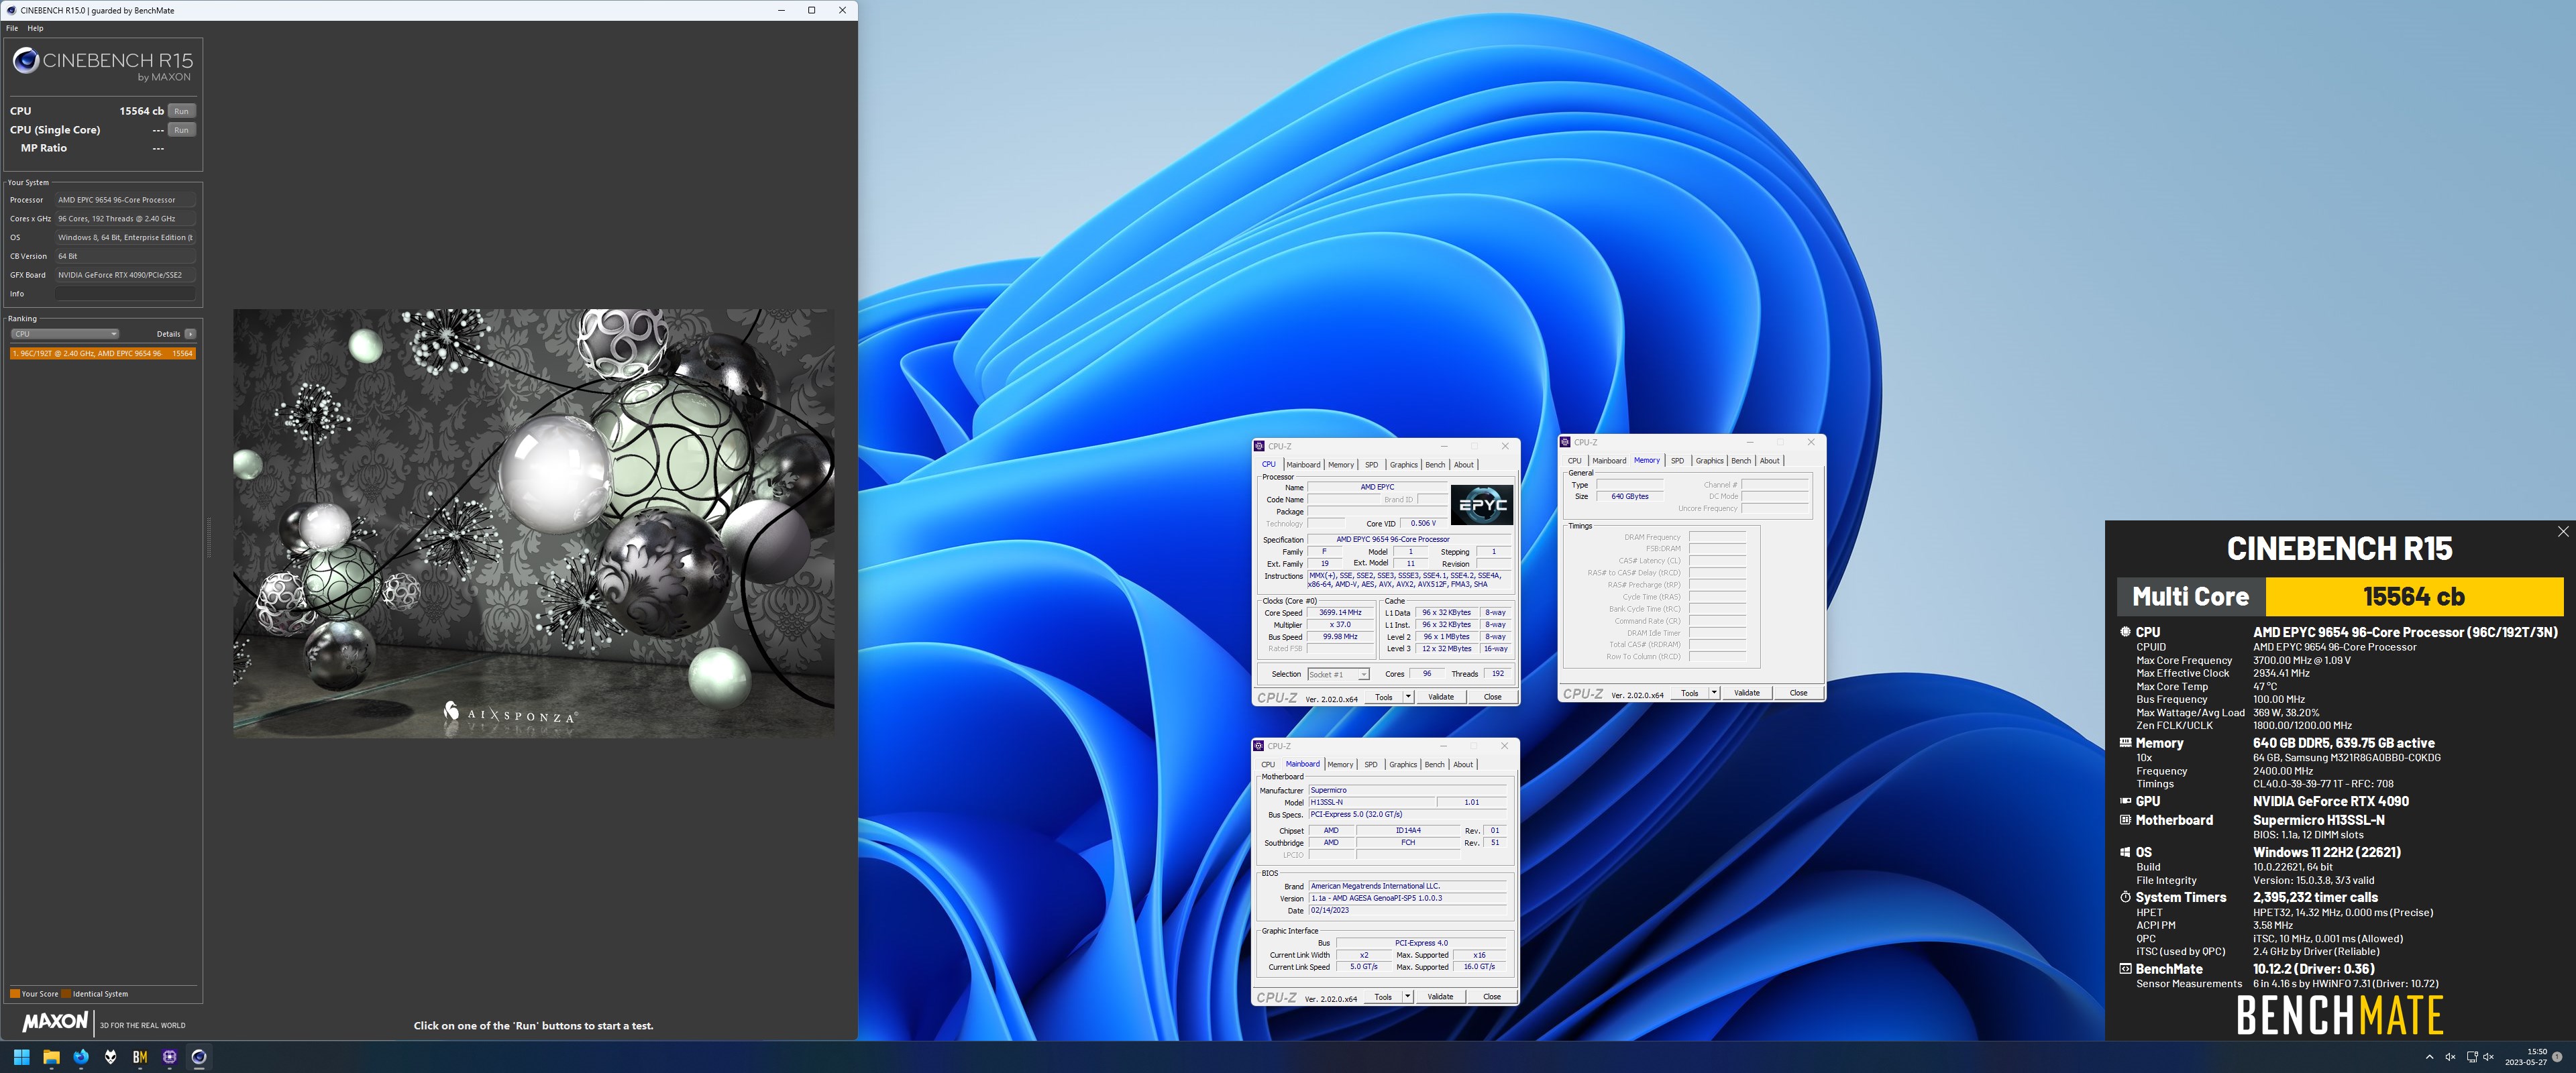Image resolution: width=2576 pixels, height=1073 pixels.
Task: Expand Ranking Details arrow in Cinebench
Action: point(190,334)
